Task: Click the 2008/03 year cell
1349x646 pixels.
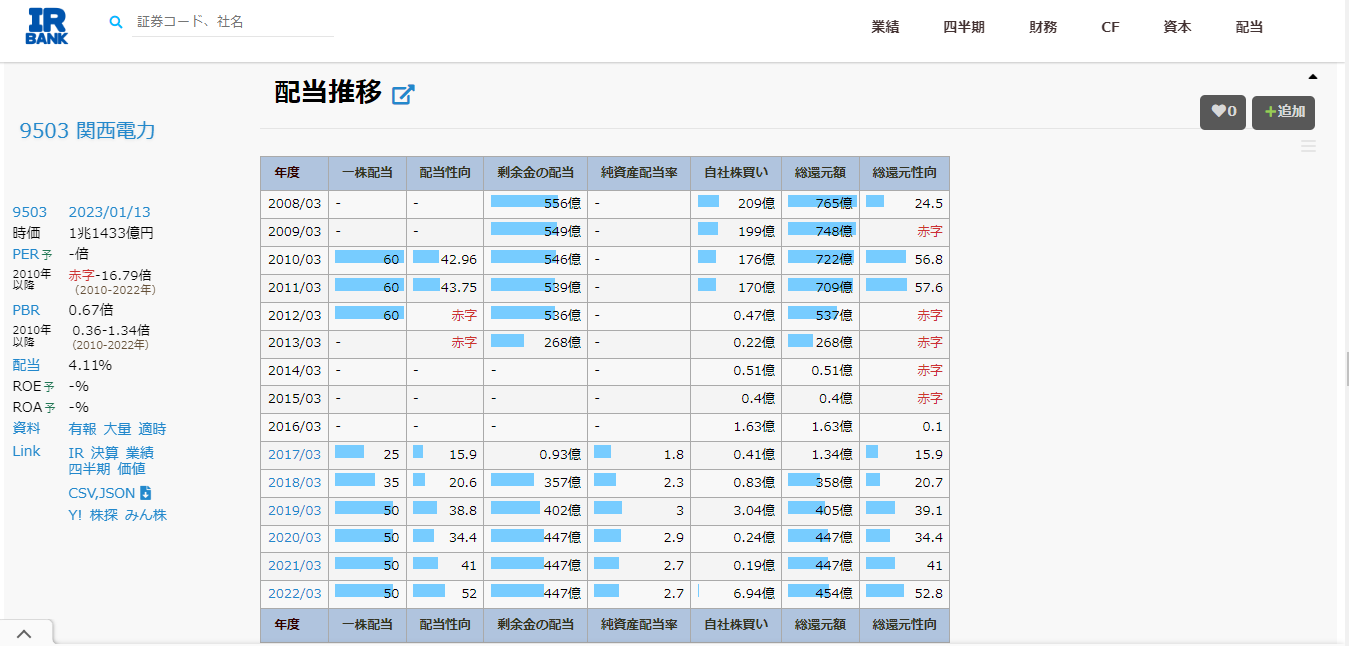Action: [x=295, y=203]
